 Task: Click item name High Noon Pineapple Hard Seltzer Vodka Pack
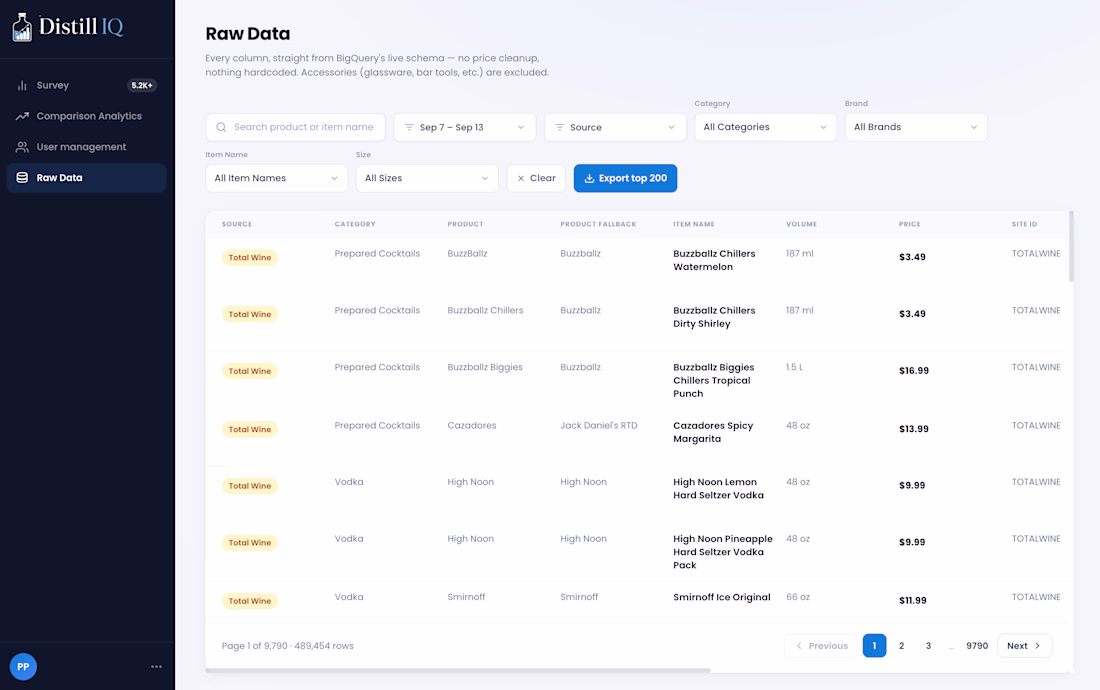723,552
